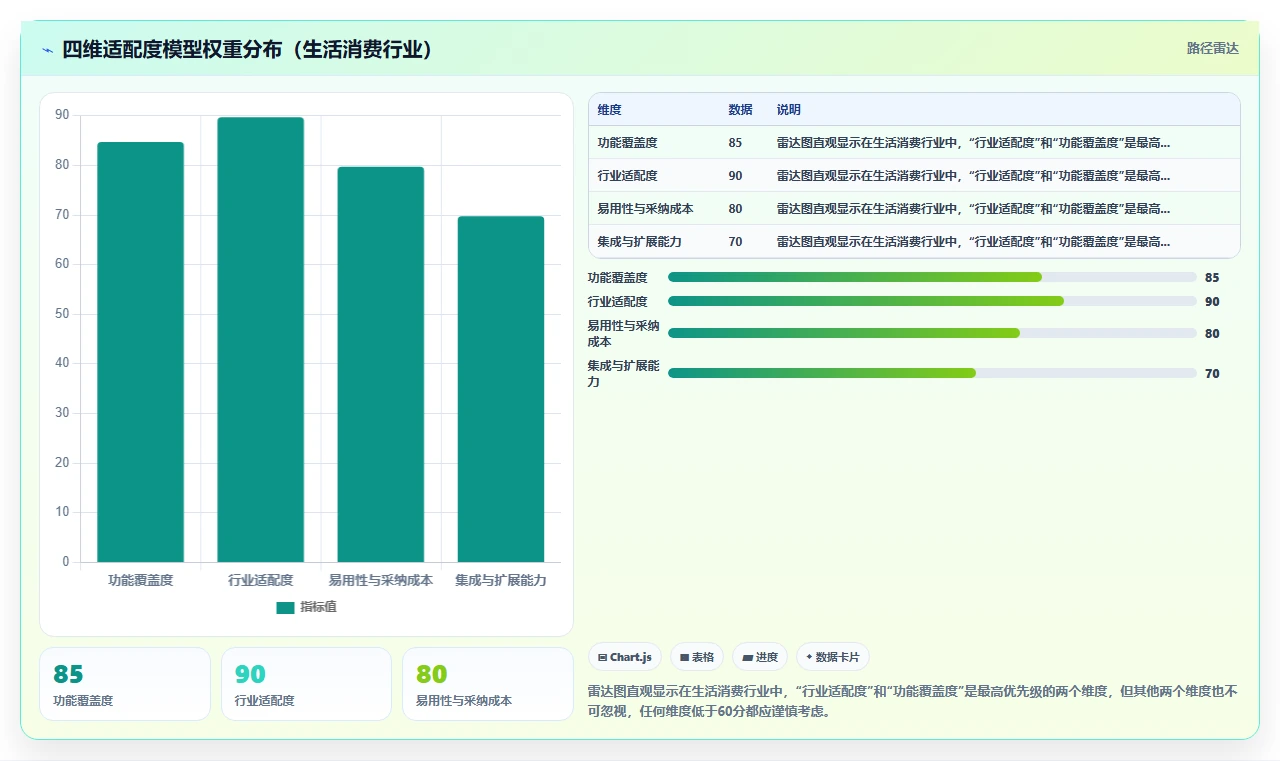This screenshot has width=1280, height=761.
Task: Click the 说明 column header
Action: pyautogui.click(x=789, y=110)
